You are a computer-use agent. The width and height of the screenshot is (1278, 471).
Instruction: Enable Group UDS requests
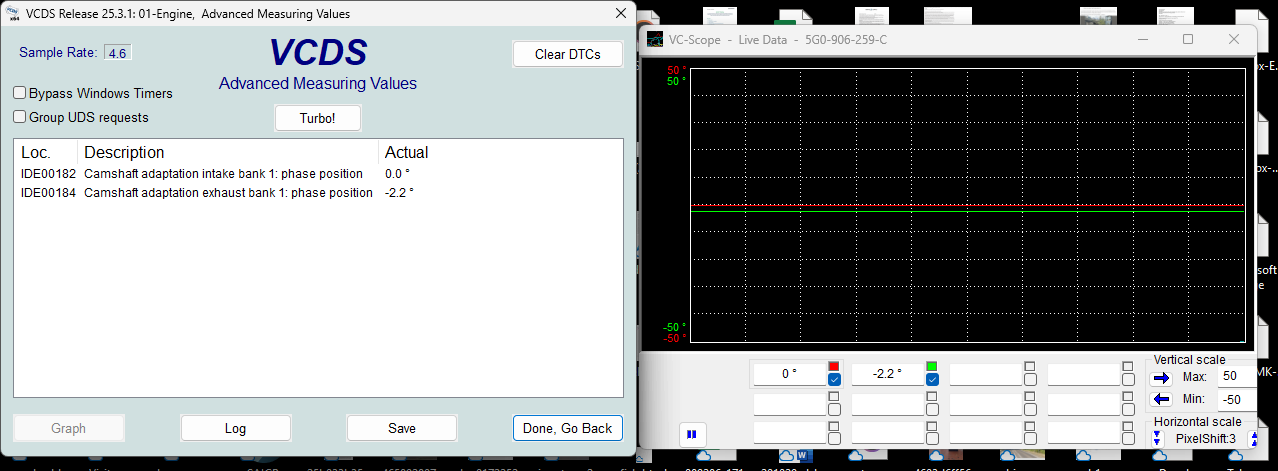(x=20, y=117)
